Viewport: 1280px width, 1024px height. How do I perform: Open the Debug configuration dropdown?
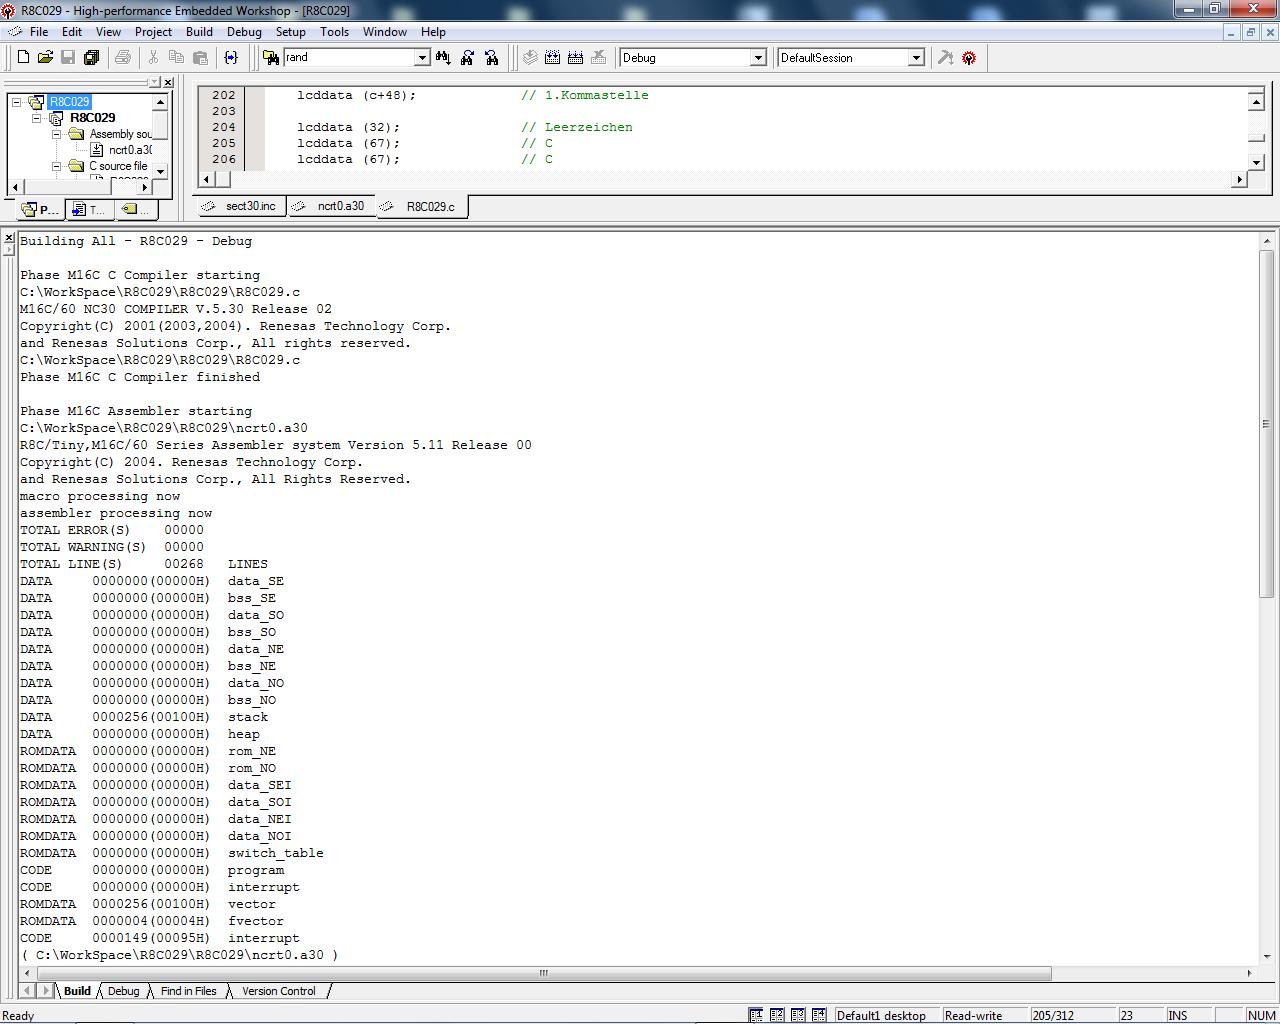pos(758,58)
